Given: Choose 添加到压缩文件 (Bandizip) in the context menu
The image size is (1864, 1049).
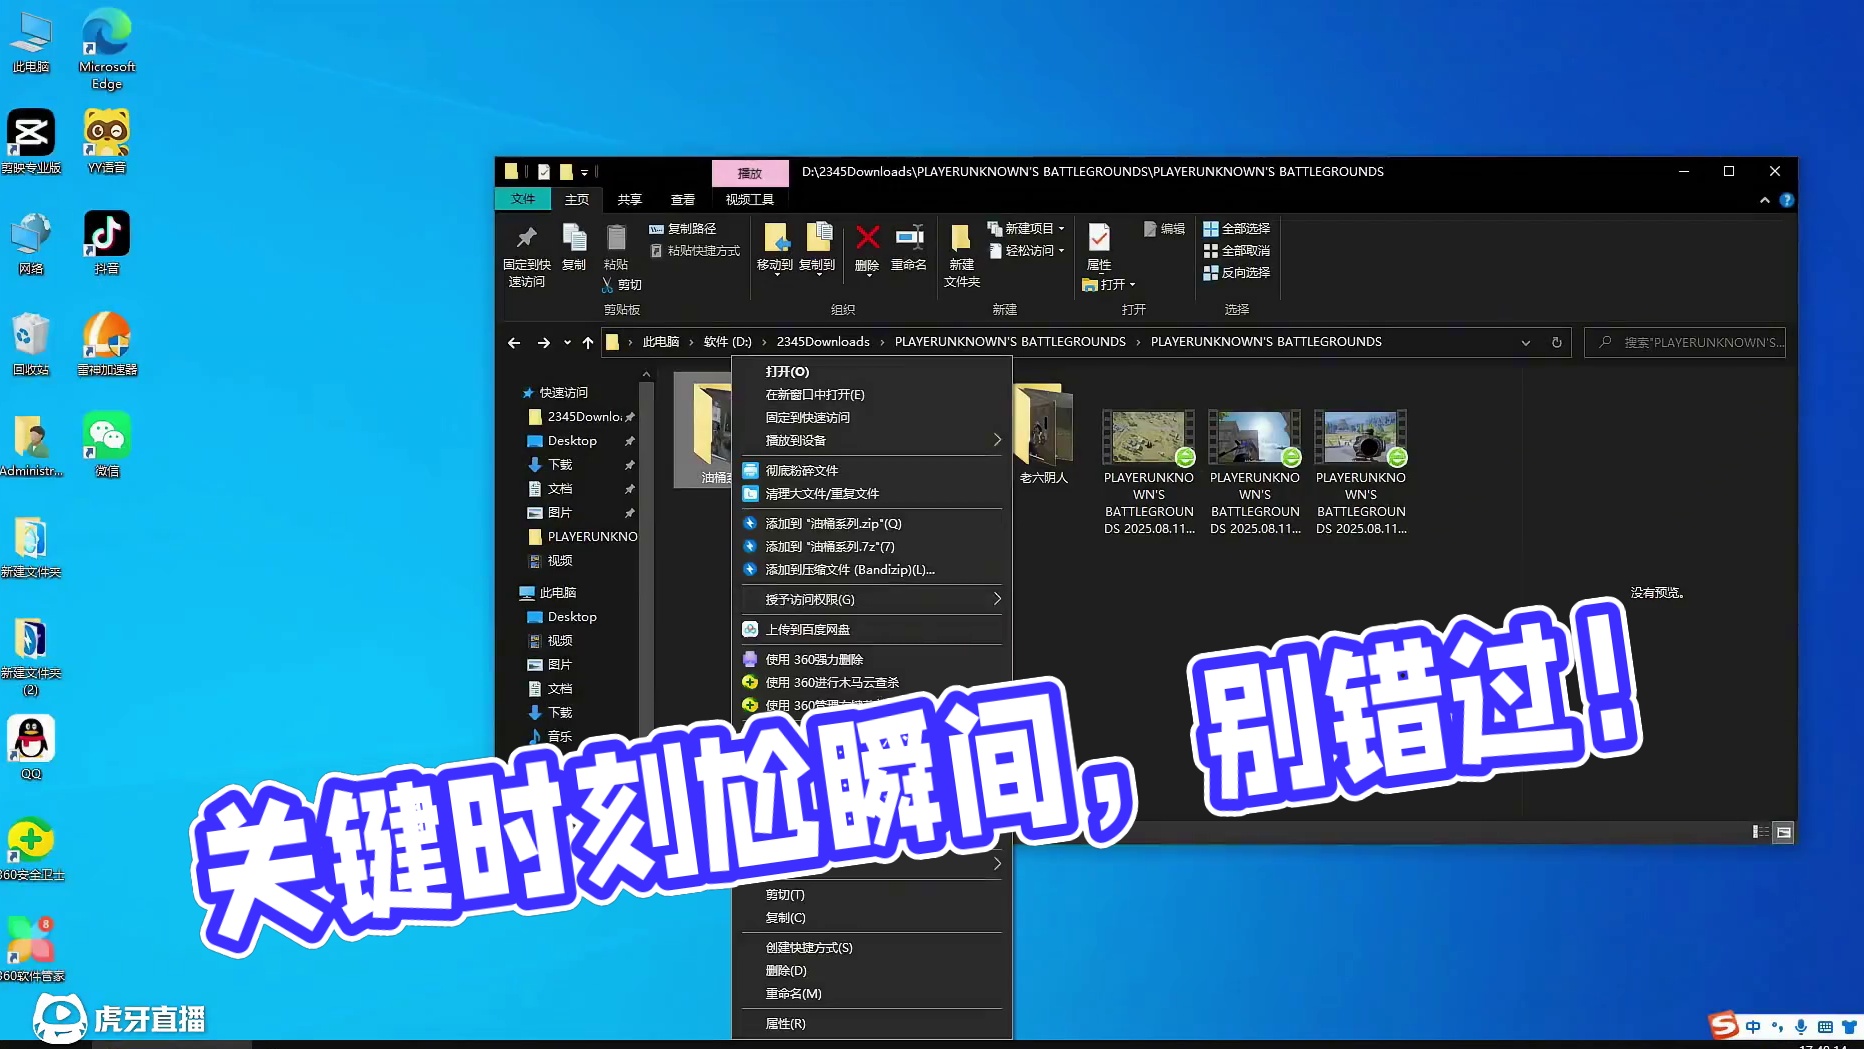Looking at the screenshot, I should pos(849,569).
